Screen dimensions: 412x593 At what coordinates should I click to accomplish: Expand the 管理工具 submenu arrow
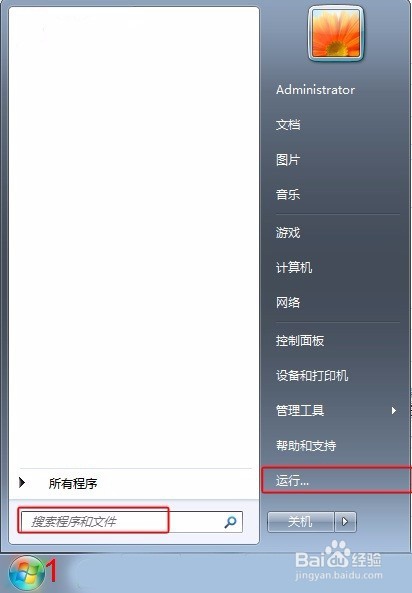tap(394, 410)
